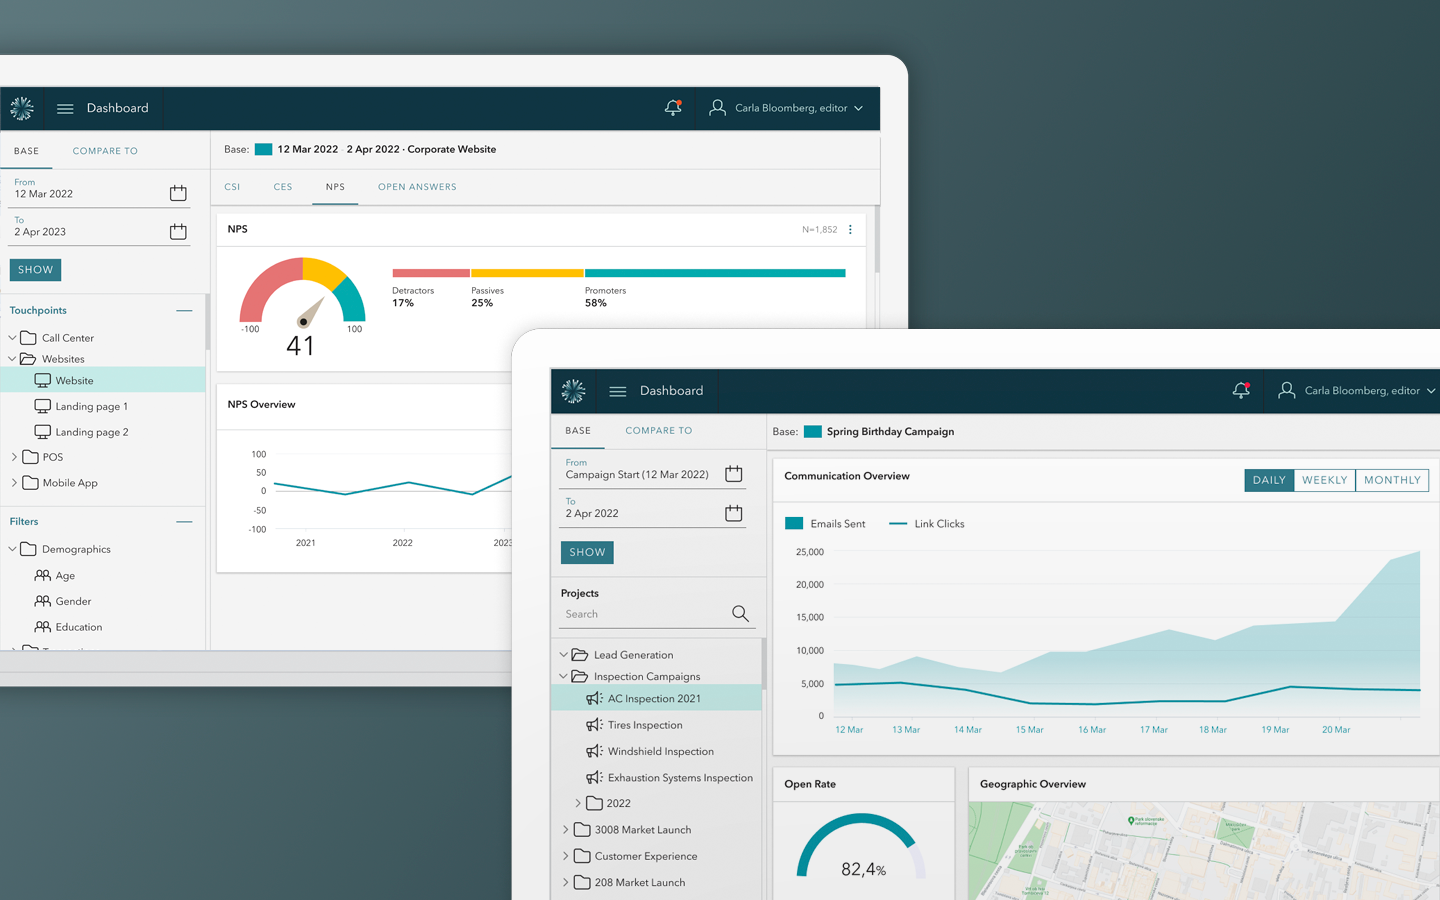This screenshot has width=1440, height=900.
Task: Select Compare To tab in front window
Action: (x=659, y=431)
